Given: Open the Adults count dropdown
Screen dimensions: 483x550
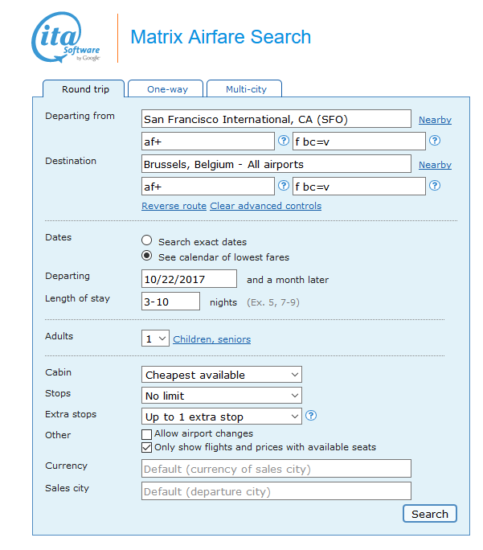Looking at the screenshot, I should tap(155, 338).
